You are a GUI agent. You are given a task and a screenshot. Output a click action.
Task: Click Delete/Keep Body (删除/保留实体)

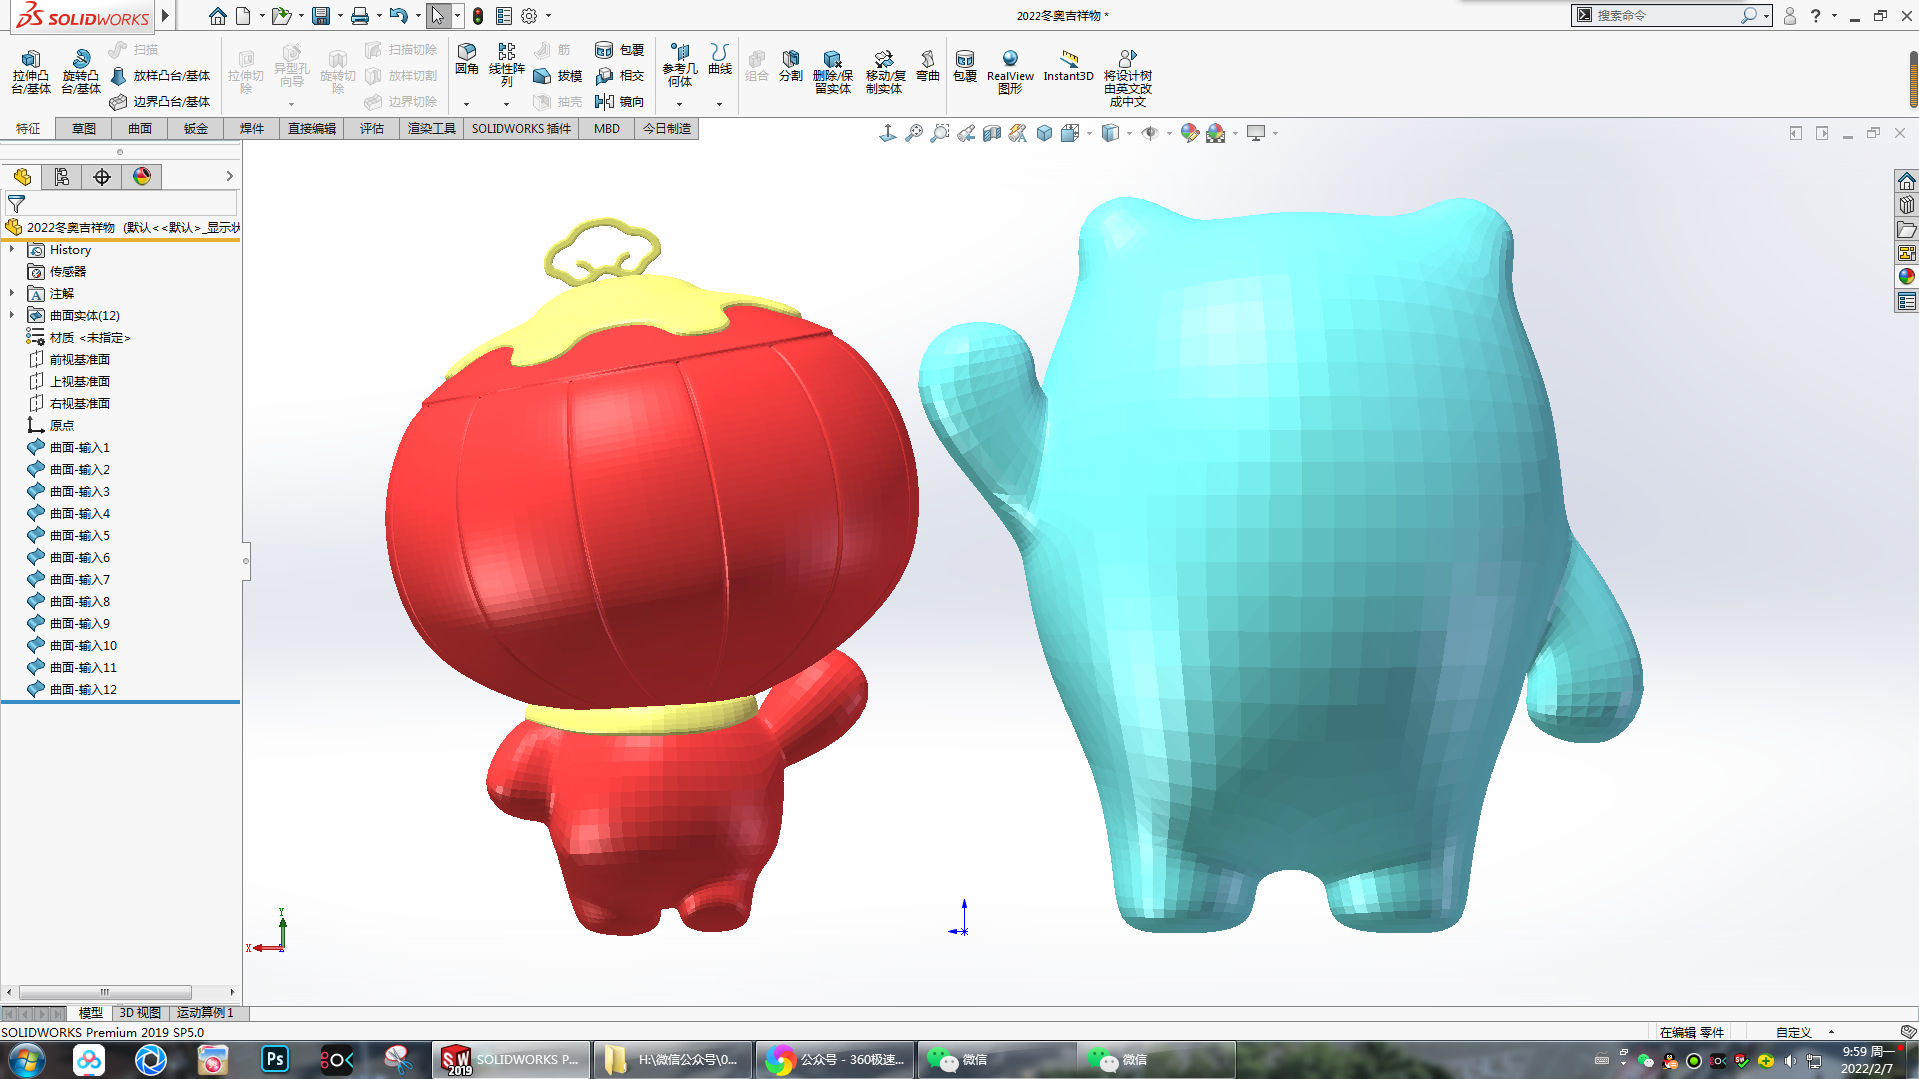(832, 72)
